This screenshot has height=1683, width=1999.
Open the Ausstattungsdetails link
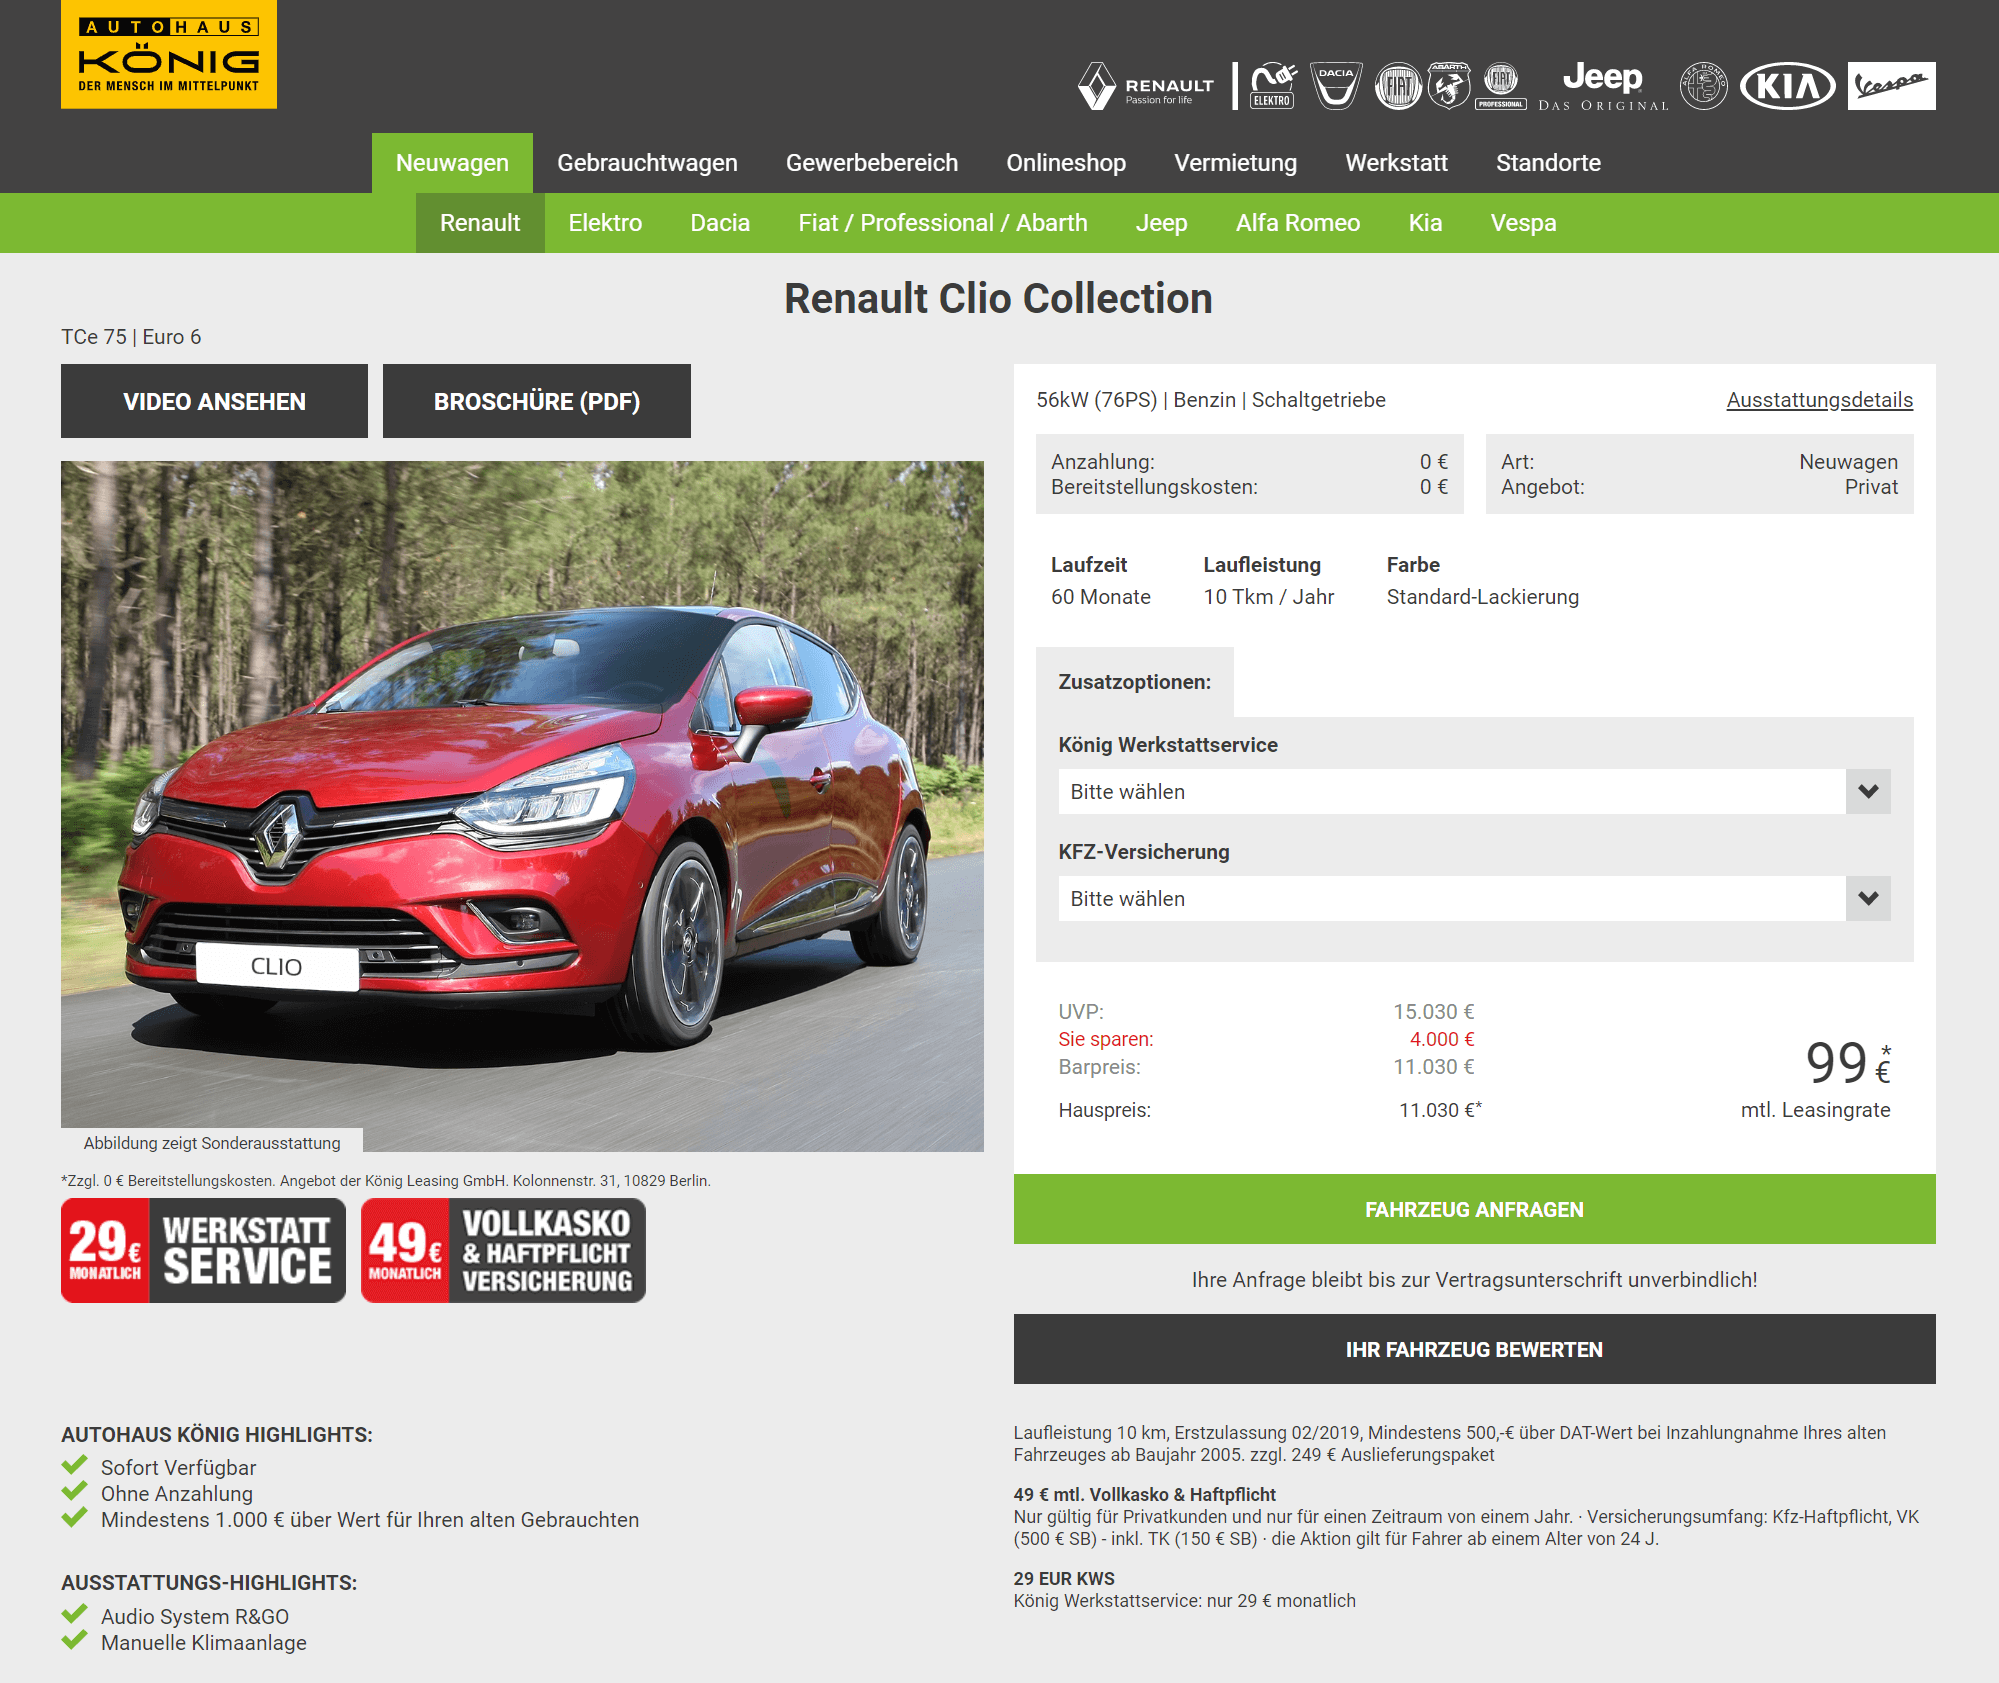[x=1819, y=400]
